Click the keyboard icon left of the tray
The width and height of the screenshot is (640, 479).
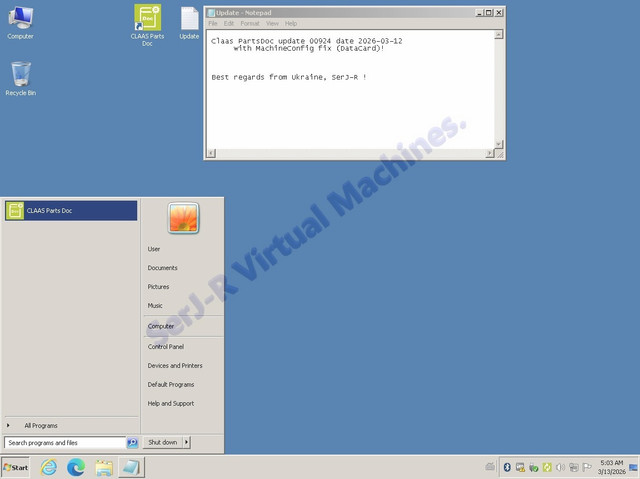click(490, 467)
